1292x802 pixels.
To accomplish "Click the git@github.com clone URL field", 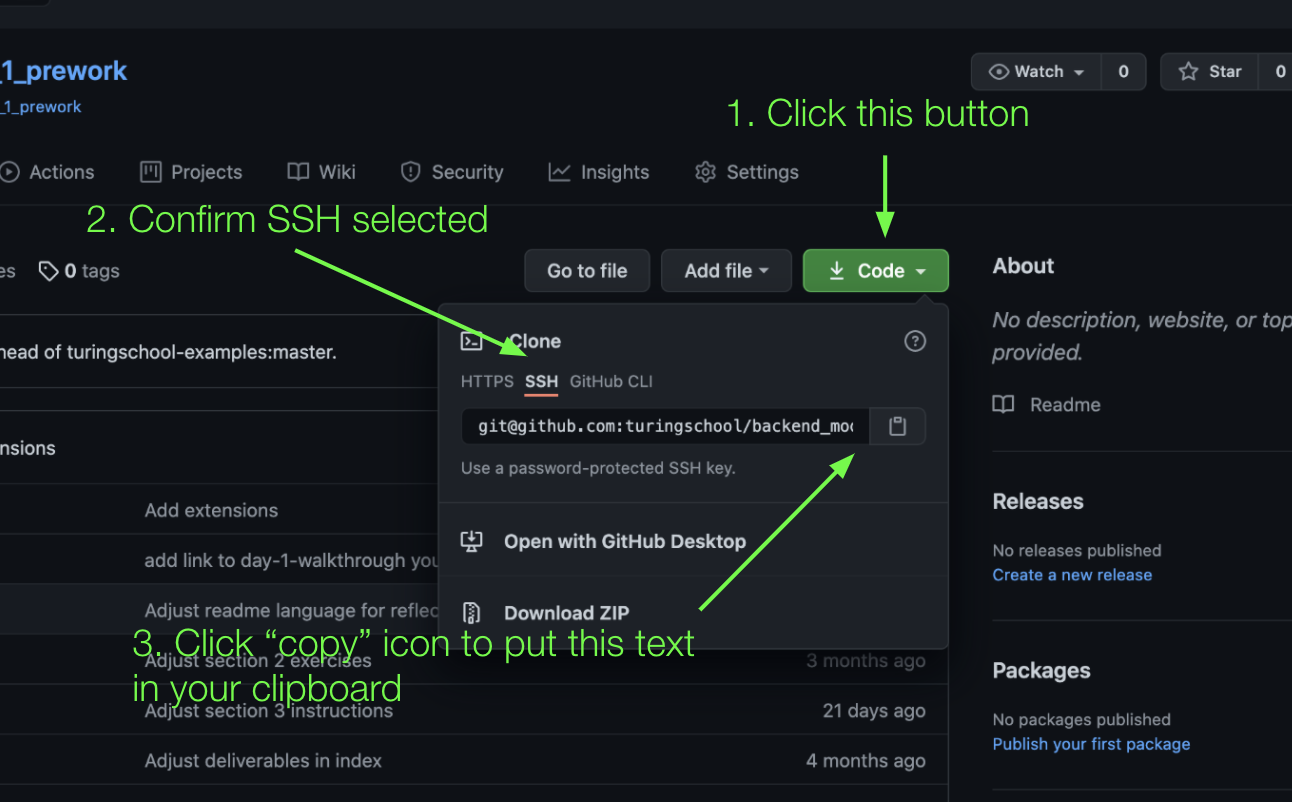I will coord(665,426).
